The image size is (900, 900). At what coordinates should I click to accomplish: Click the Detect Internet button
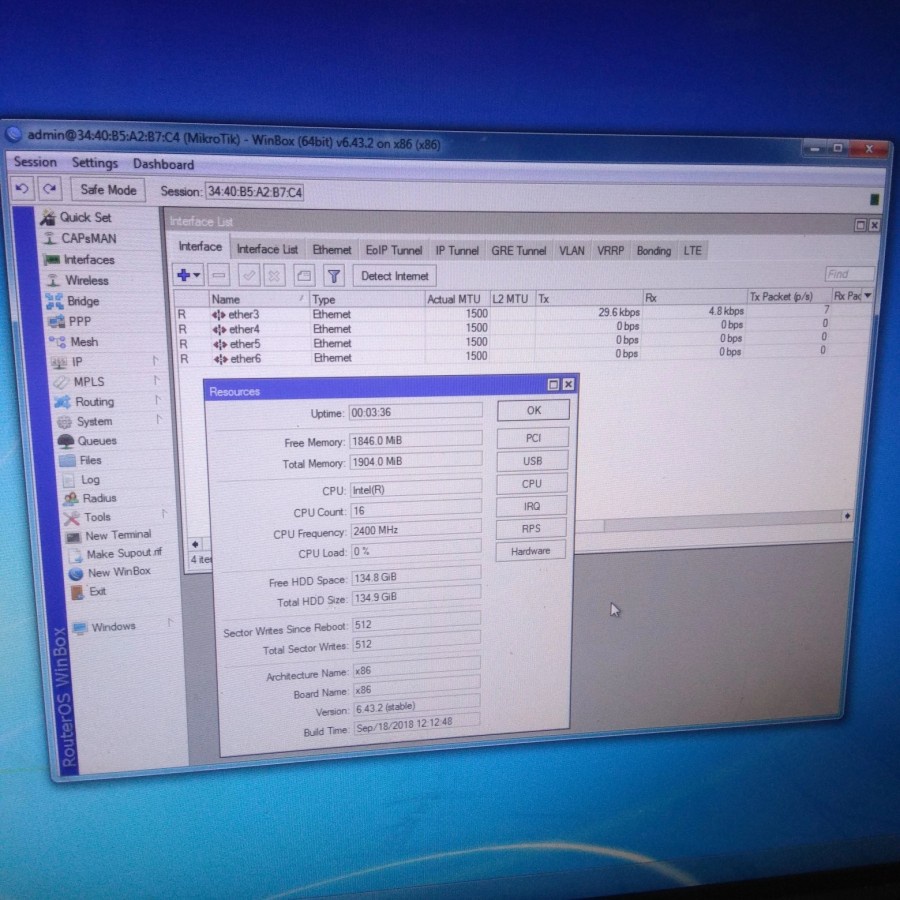394,276
